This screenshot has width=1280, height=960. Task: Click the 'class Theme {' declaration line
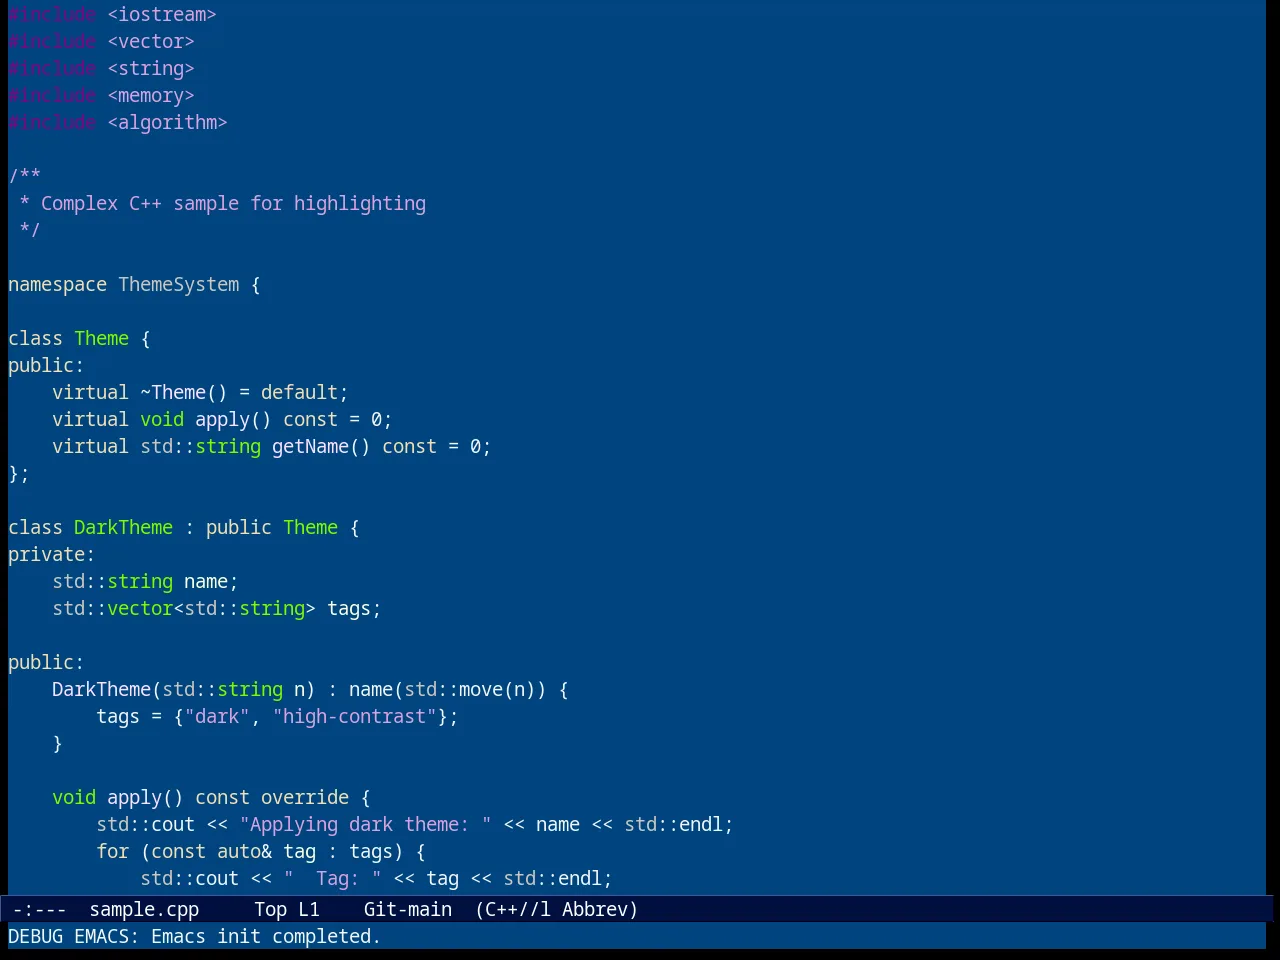pos(79,338)
